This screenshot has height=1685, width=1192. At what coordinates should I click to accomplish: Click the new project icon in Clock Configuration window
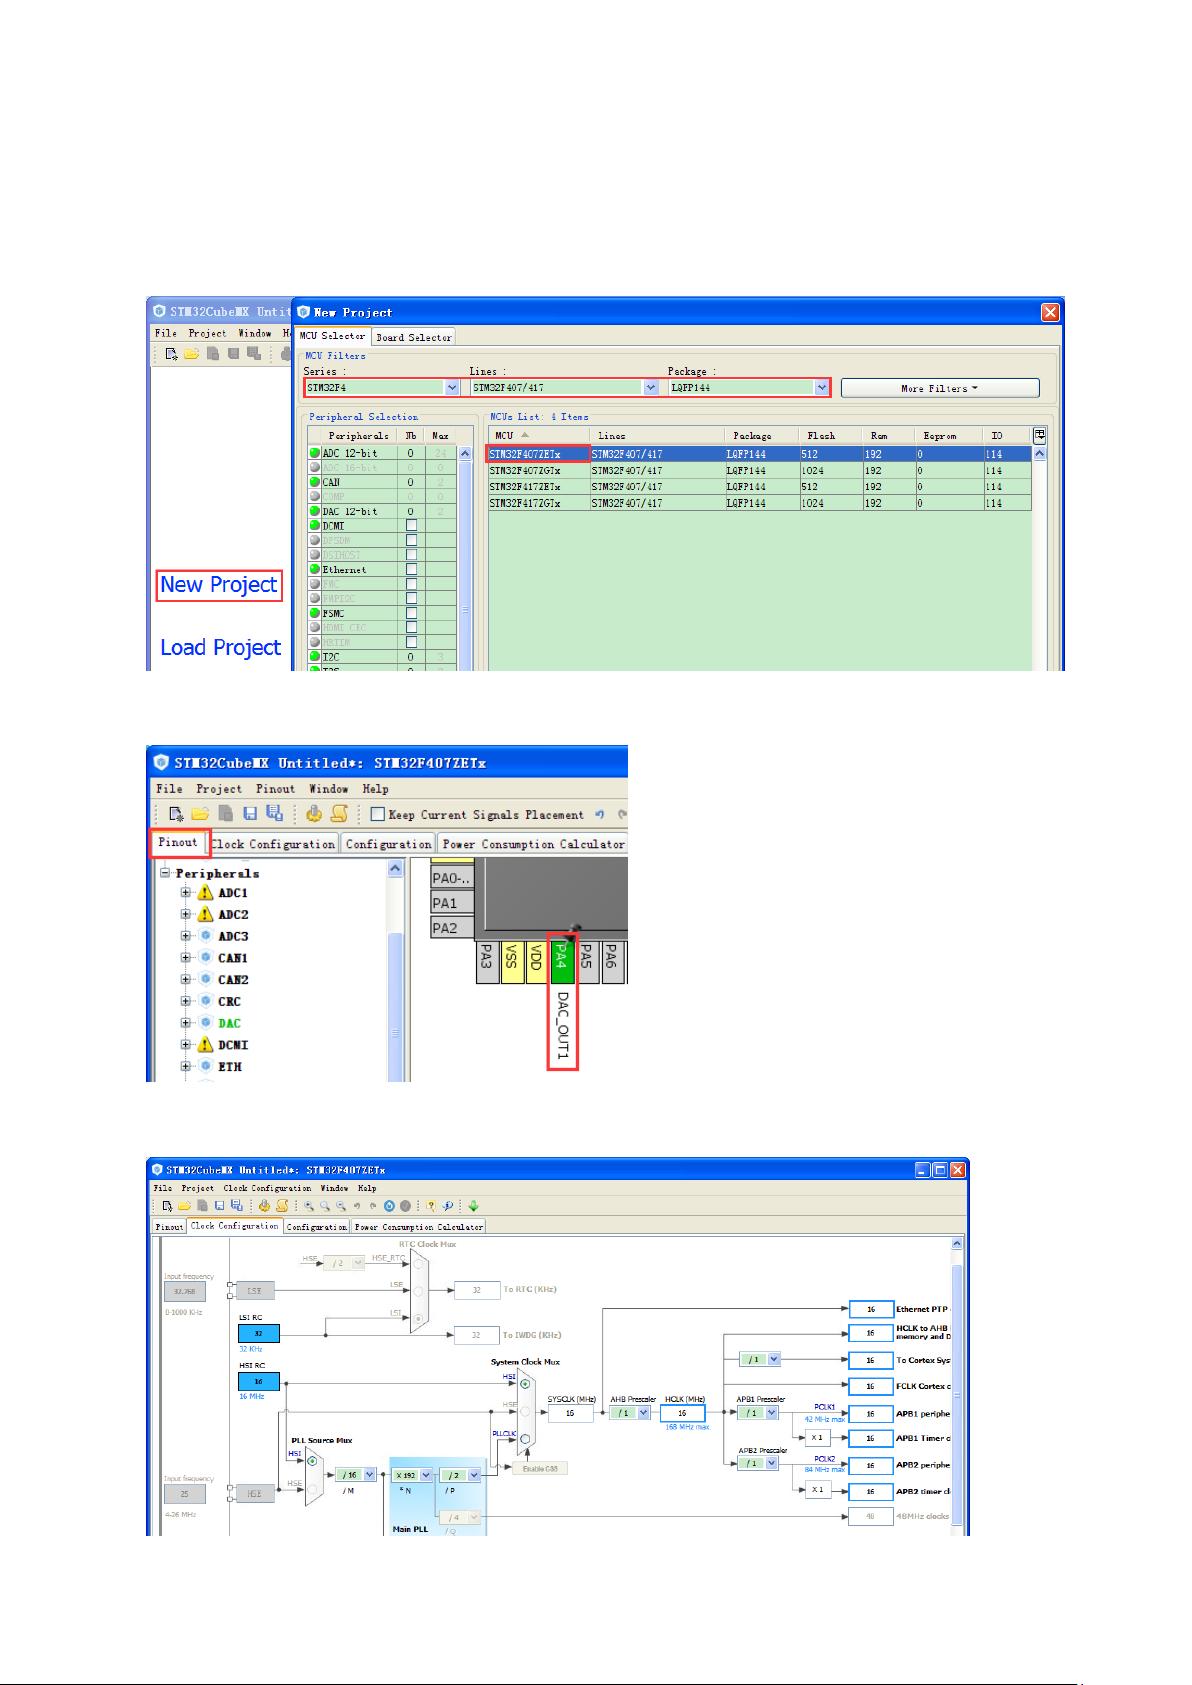coord(169,1206)
